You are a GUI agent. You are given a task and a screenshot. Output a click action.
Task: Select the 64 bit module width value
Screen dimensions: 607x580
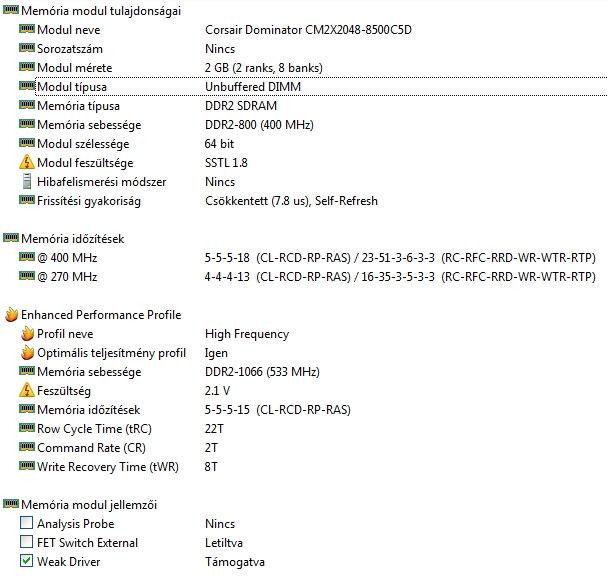219,144
